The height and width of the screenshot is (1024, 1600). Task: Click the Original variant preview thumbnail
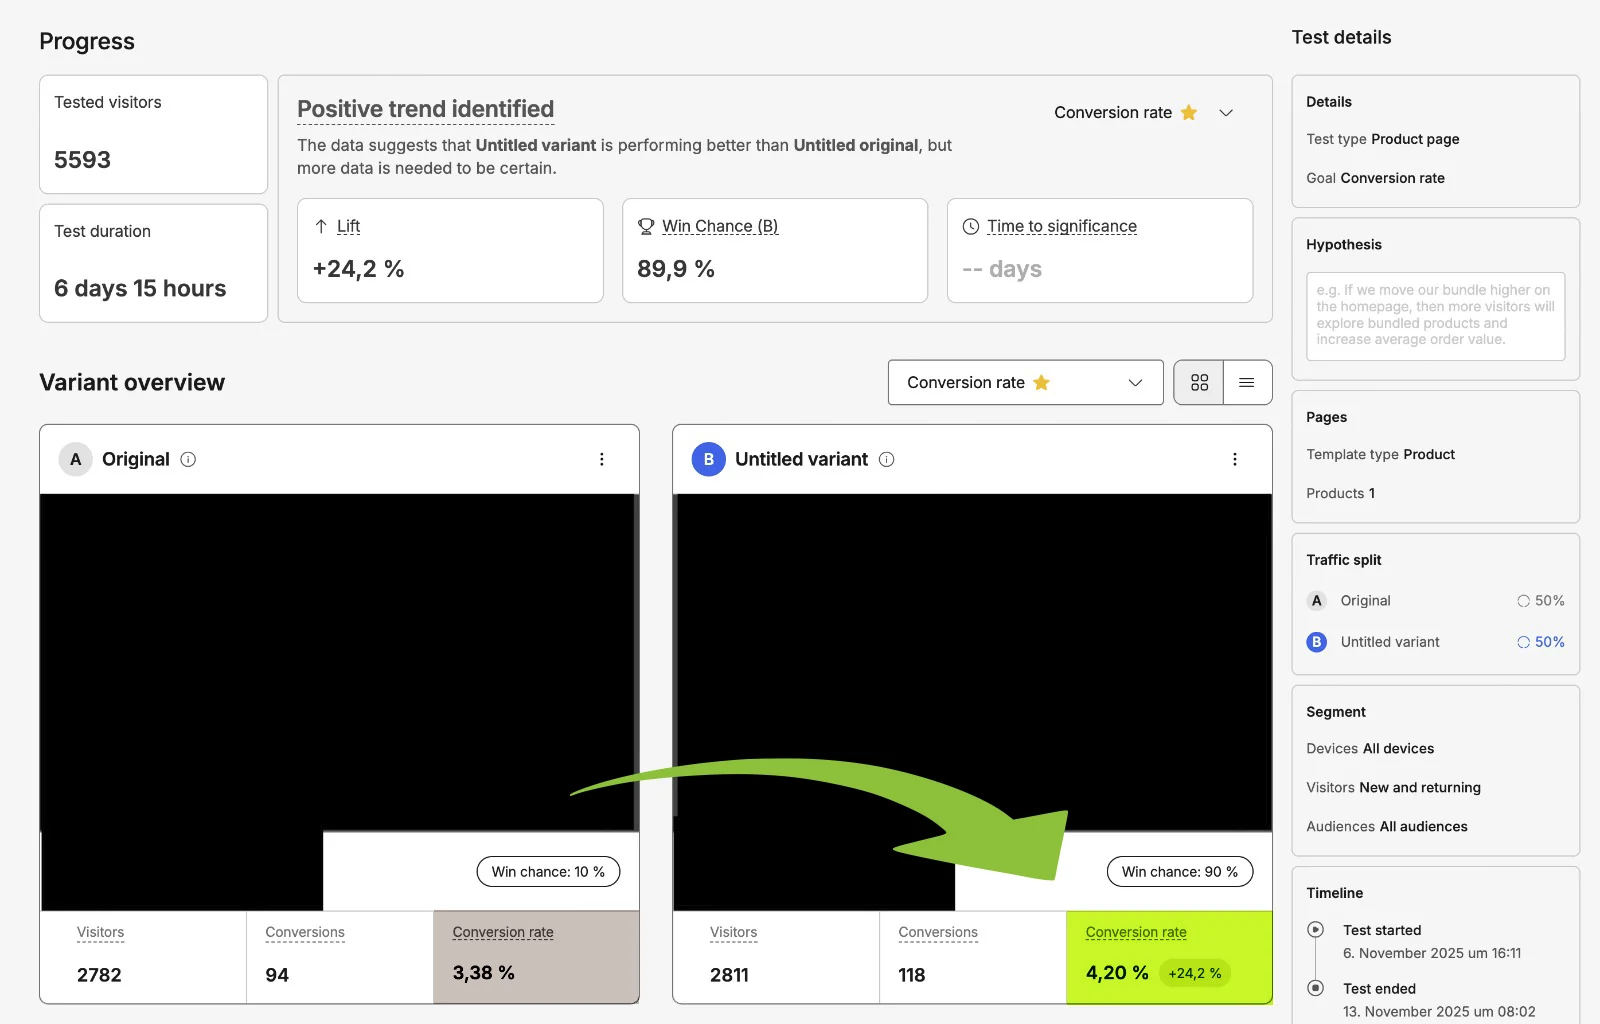coord(339,661)
